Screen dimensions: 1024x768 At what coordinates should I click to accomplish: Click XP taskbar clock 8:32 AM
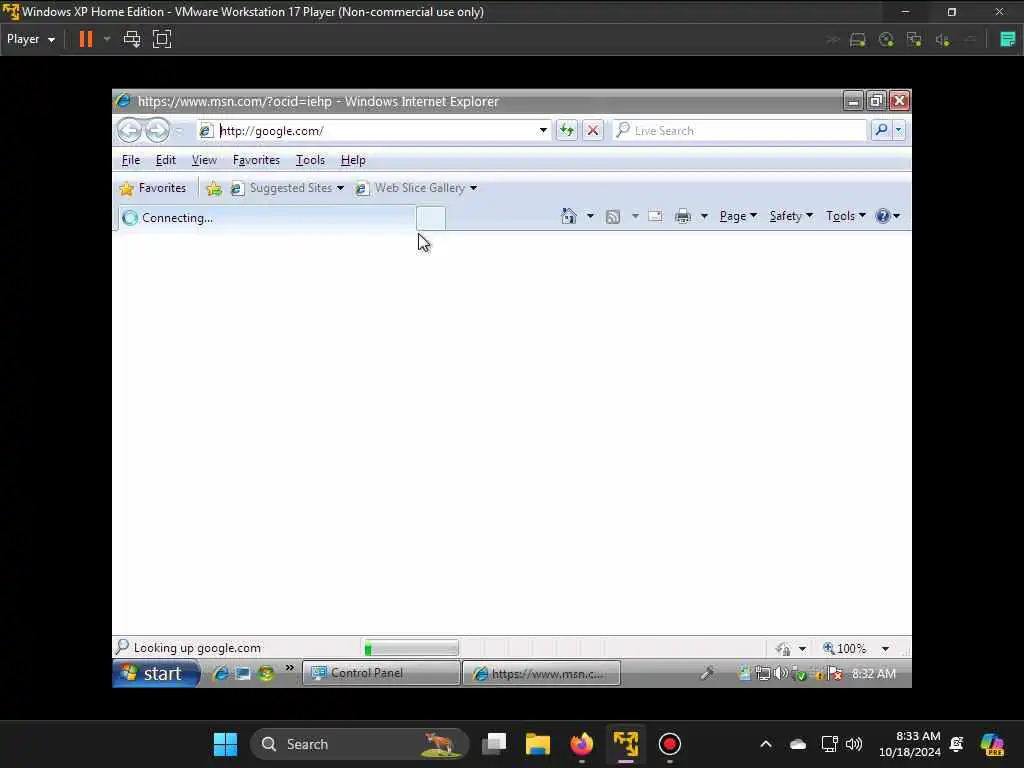873,673
